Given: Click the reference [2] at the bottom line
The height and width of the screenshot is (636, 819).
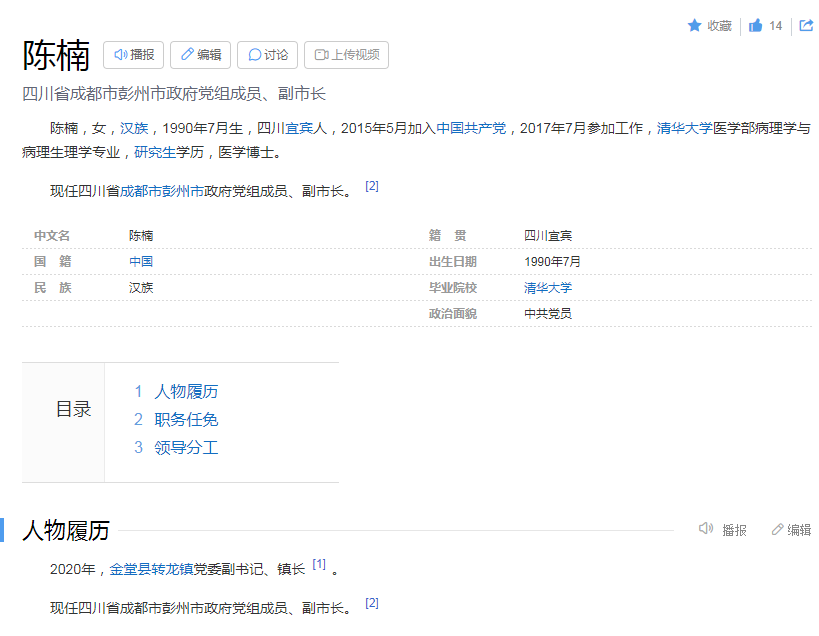Looking at the screenshot, I should click(372, 603).
